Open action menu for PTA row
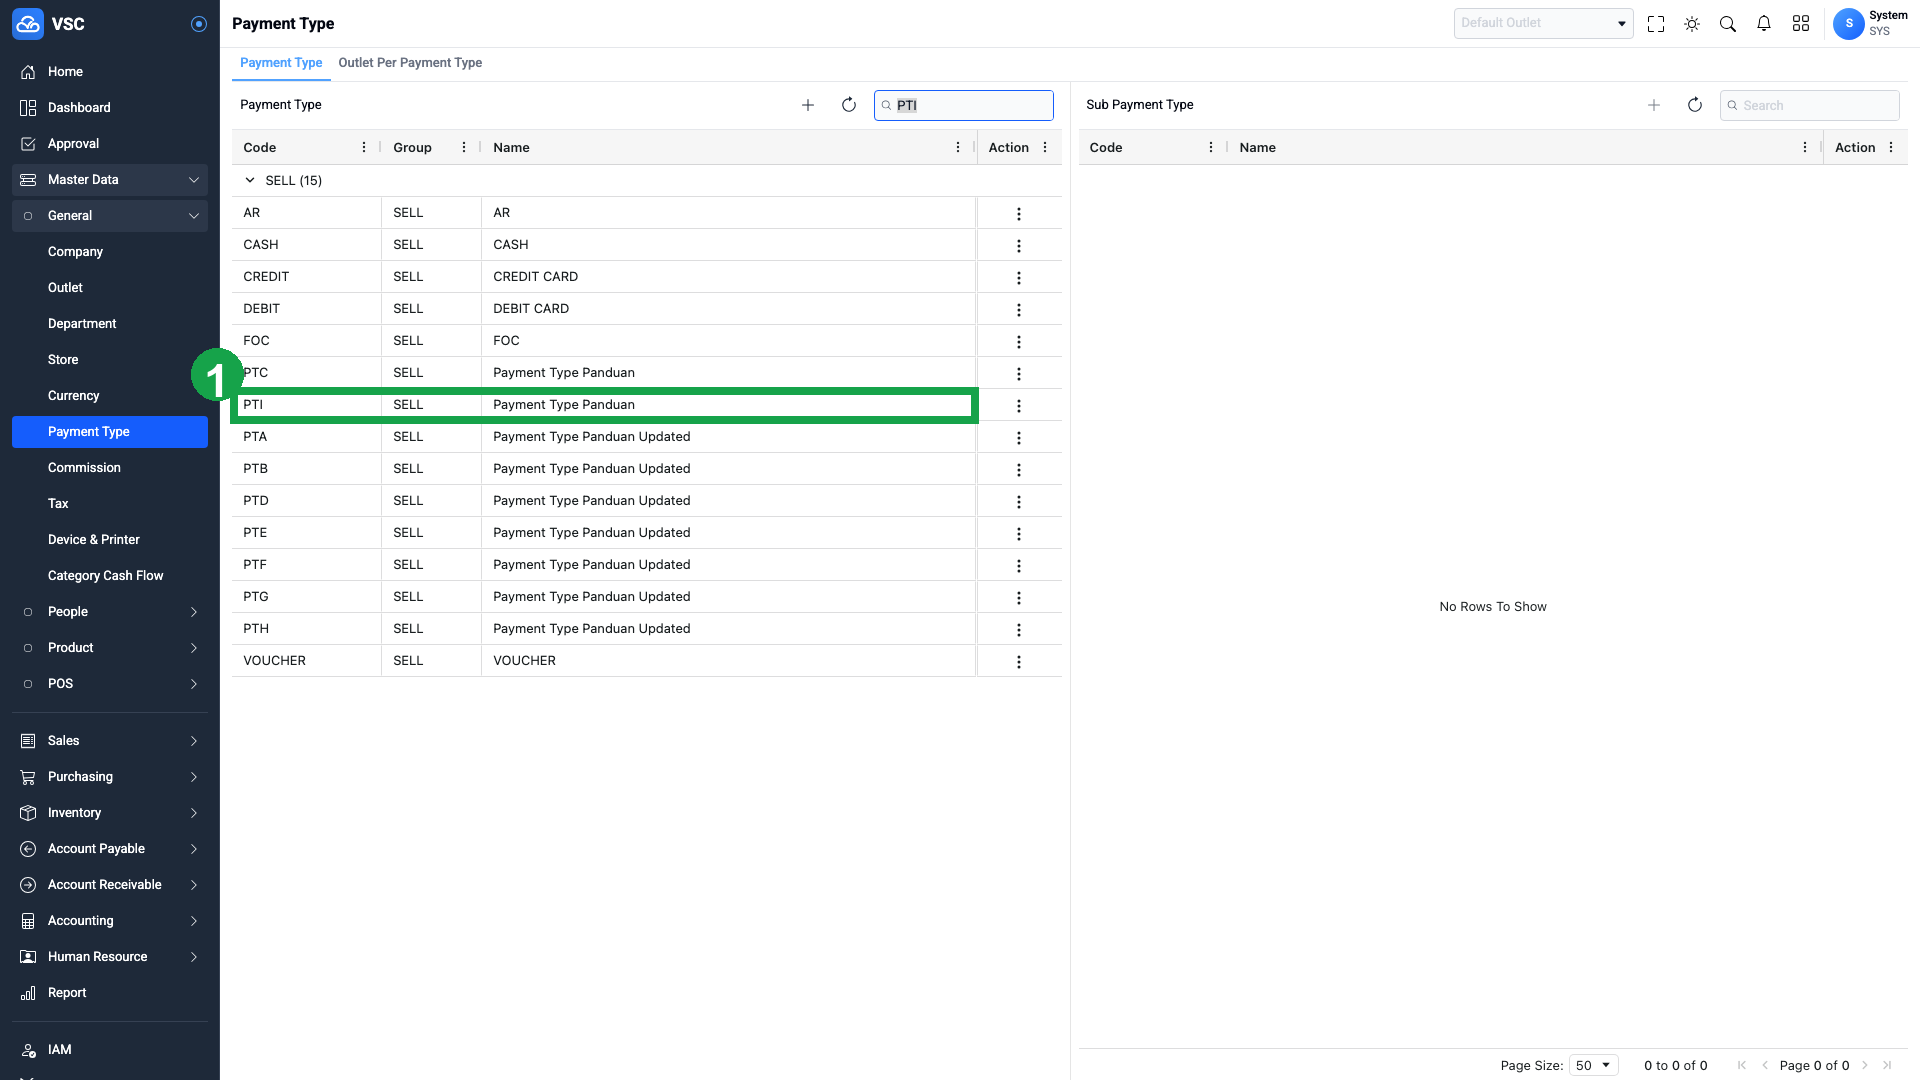This screenshot has height=1080, width=1920. click(1019, 437)
